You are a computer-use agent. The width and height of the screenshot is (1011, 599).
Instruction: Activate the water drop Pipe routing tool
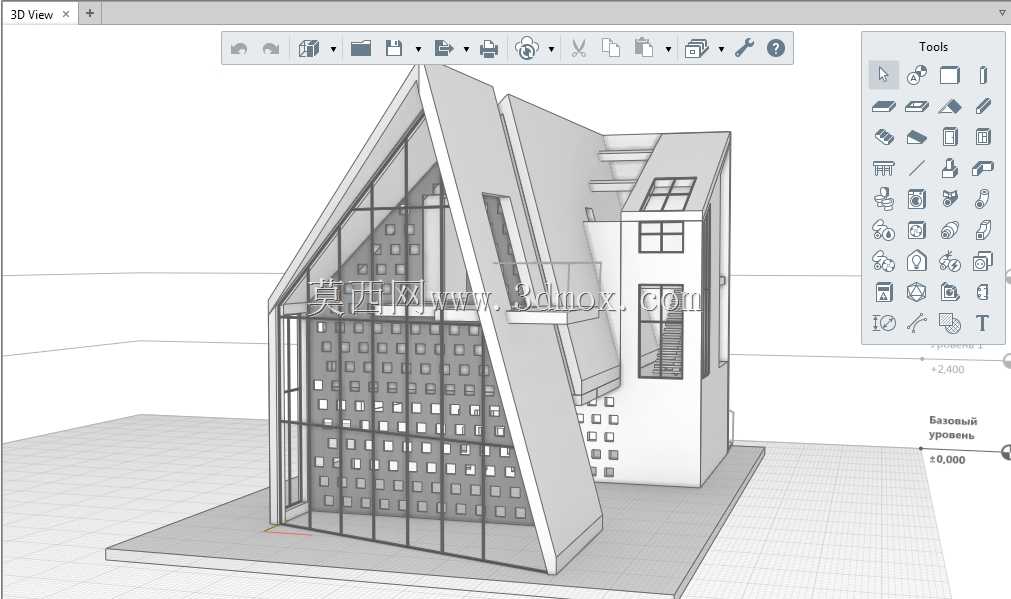[x=883, y=230]
